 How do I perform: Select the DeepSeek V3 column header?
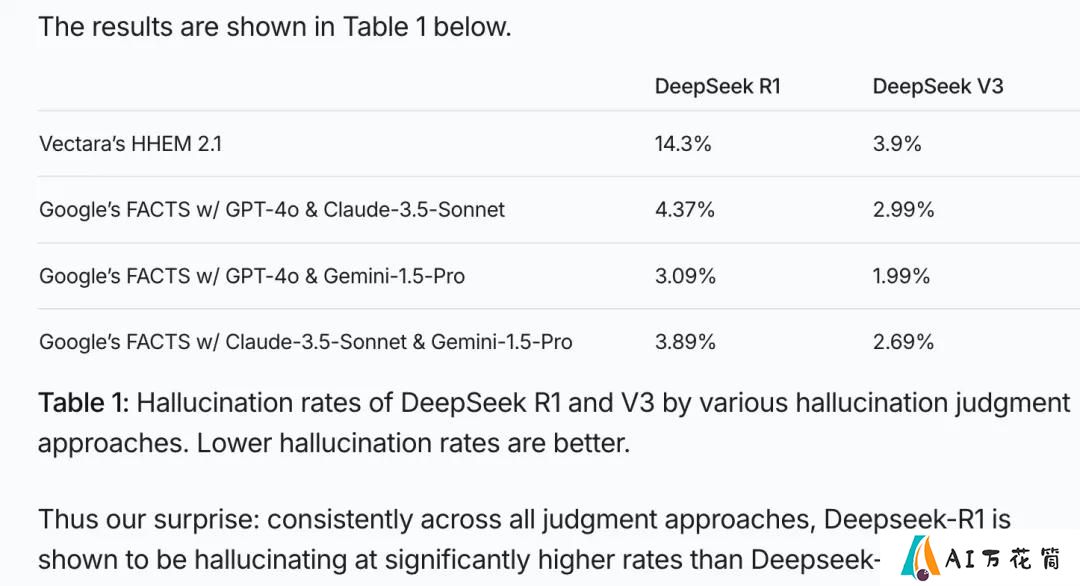(x=937, y=86)
